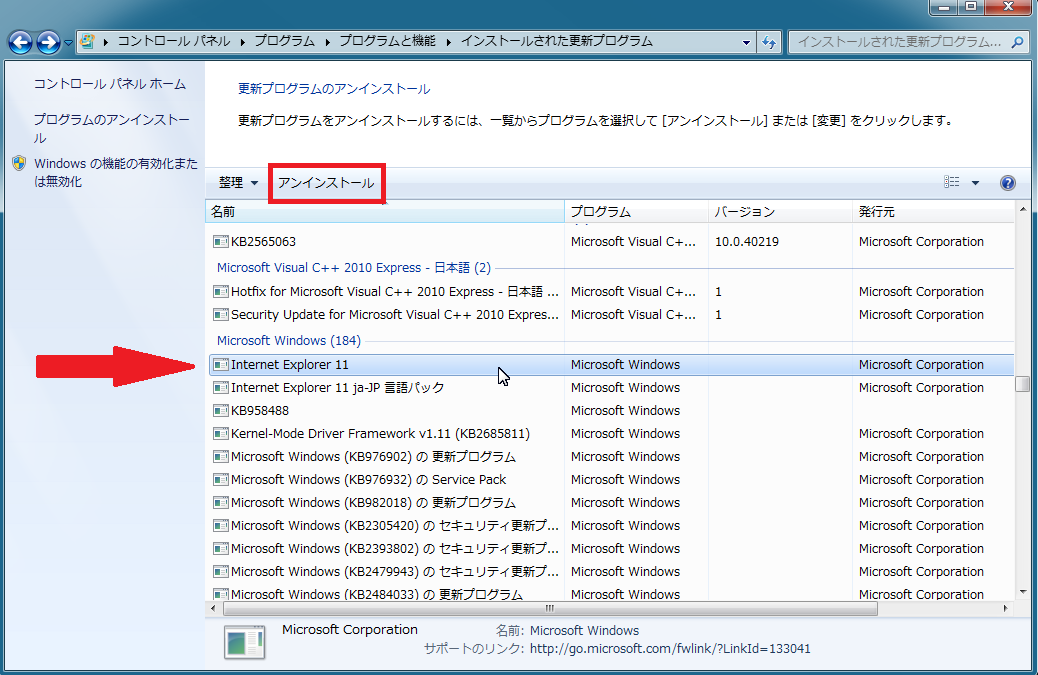Open プログラムのアンインストール link in sidebar

pyautogui.click(x=111, y=128)
